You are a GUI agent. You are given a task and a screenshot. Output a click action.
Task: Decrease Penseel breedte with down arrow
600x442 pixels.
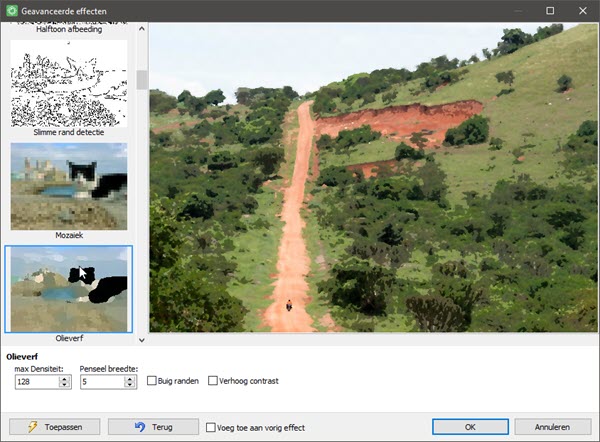(130, 385)
